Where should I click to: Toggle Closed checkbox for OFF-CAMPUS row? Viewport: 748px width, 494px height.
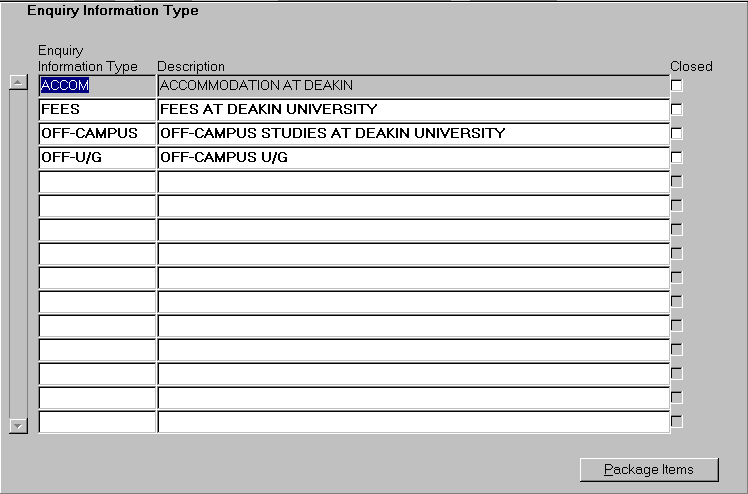[677, 134]
